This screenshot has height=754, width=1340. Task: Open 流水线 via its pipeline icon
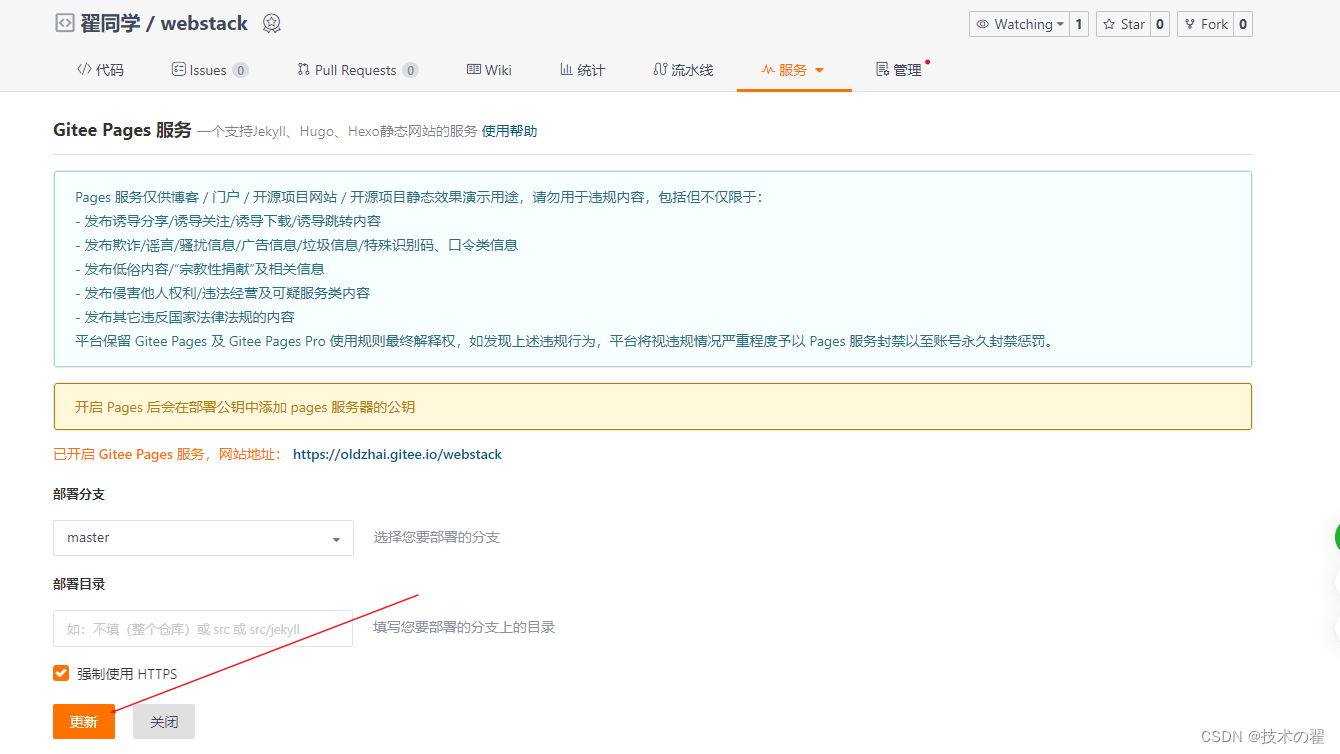click(x=659, y=69)
